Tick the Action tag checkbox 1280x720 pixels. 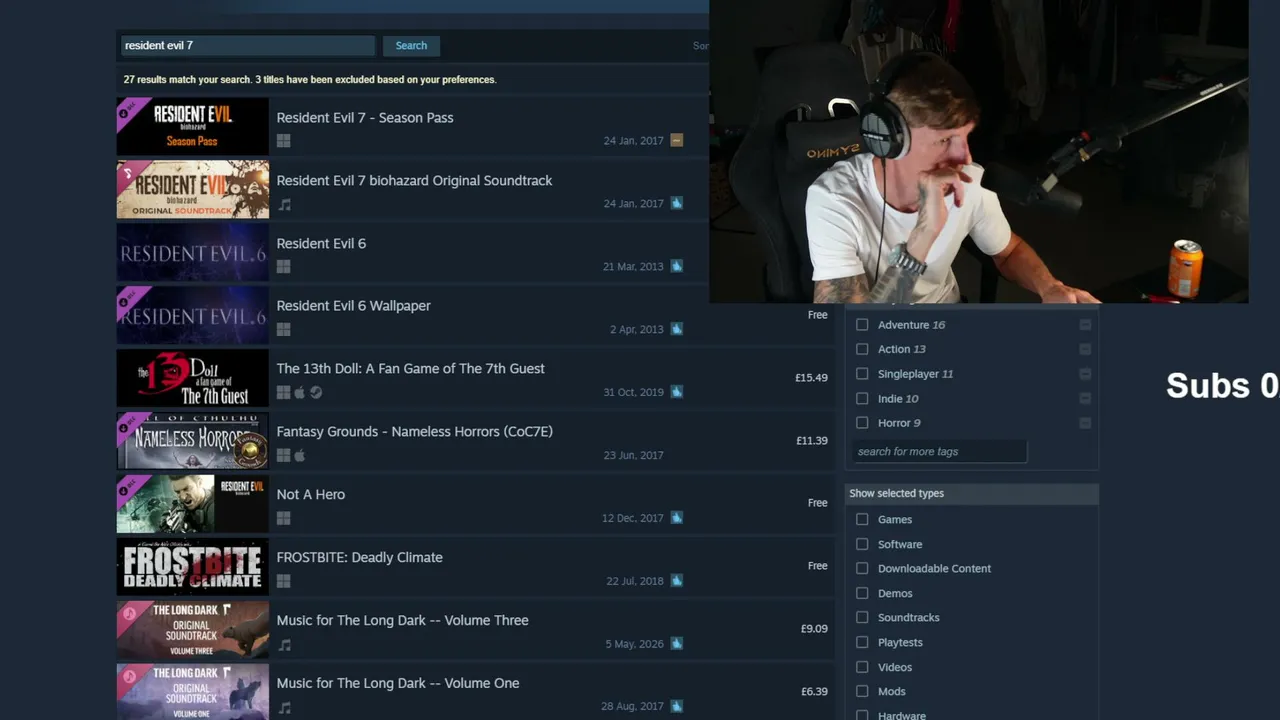point(862,349)
